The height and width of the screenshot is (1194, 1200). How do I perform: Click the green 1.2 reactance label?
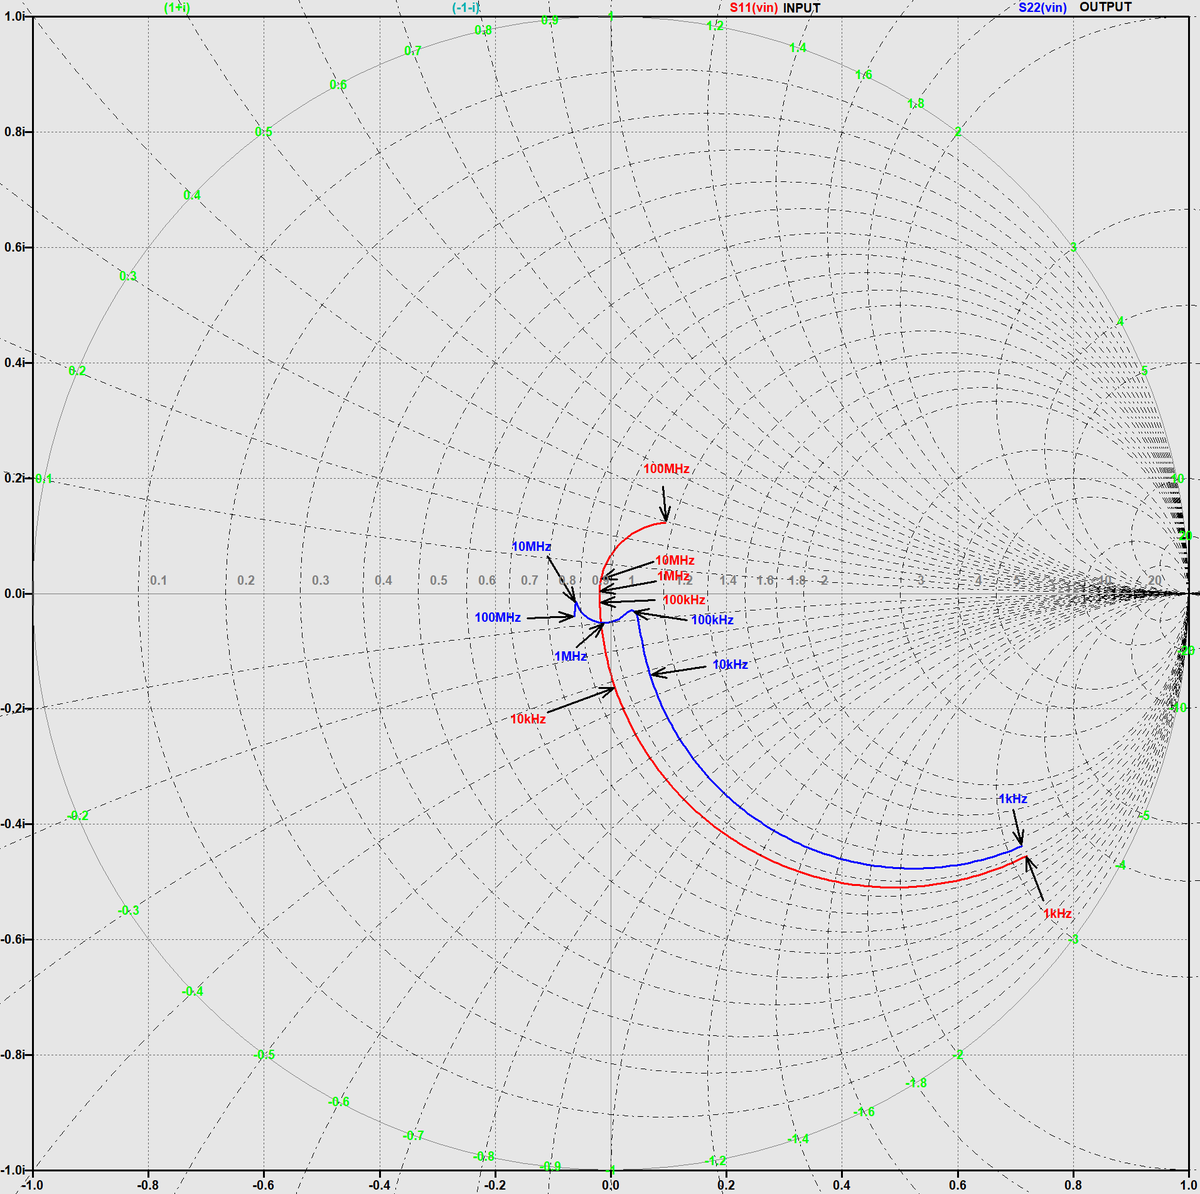pyautogui.click(x=715, y=25)
